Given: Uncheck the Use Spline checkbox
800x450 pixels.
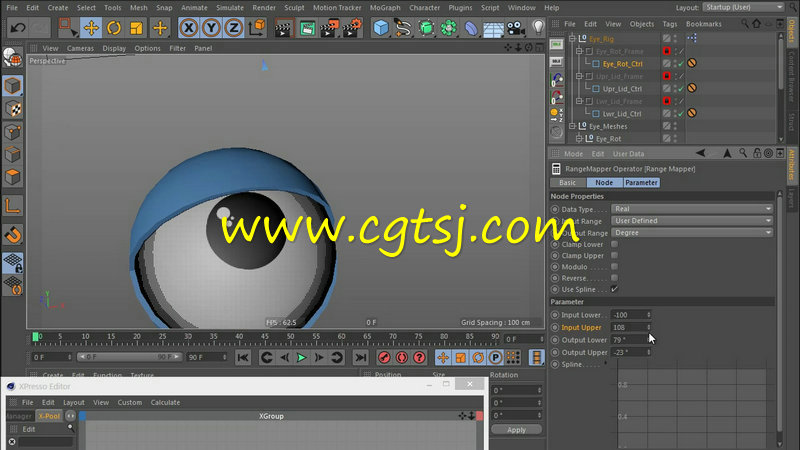Looking at the screenshot, I should click(x=614, y=289).
